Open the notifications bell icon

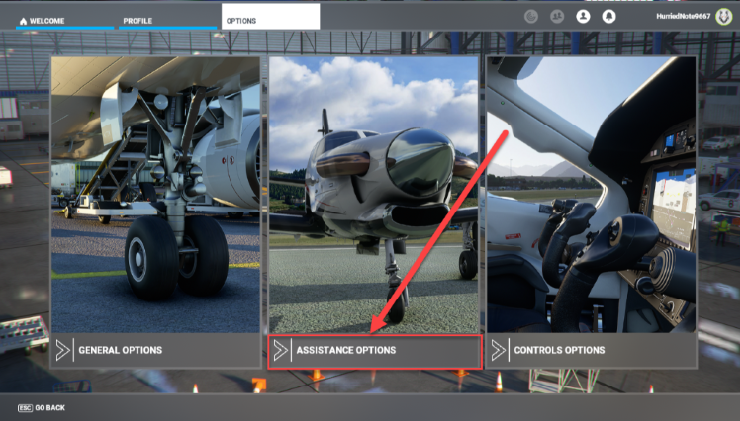[x=609, y=17]
